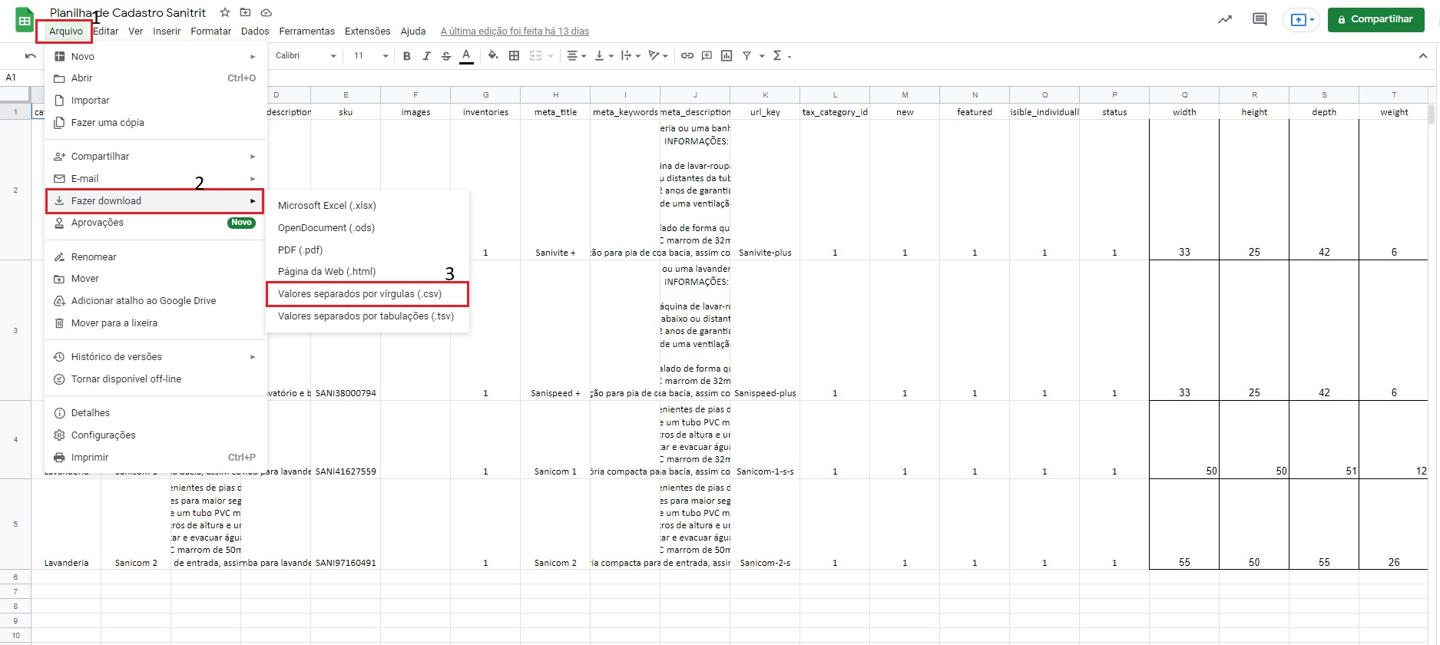The width and height of the screenshot is (1440, 645).
Task: Toggle strikethrough formatting
Action: pyautogui.click(x=446, y=56)
